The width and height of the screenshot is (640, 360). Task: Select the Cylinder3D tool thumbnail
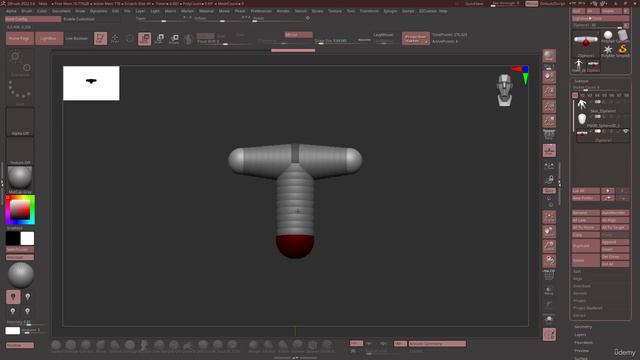pyautogui.click(x=622, y=36)
